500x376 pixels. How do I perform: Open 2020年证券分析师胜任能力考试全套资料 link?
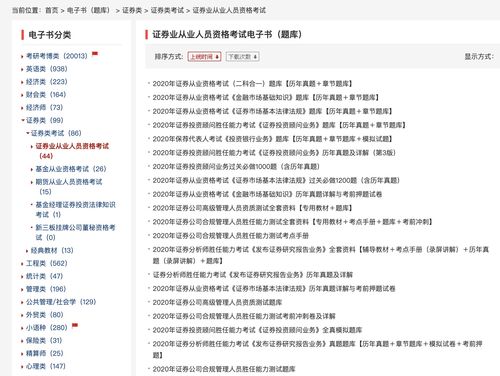(321, 255)
